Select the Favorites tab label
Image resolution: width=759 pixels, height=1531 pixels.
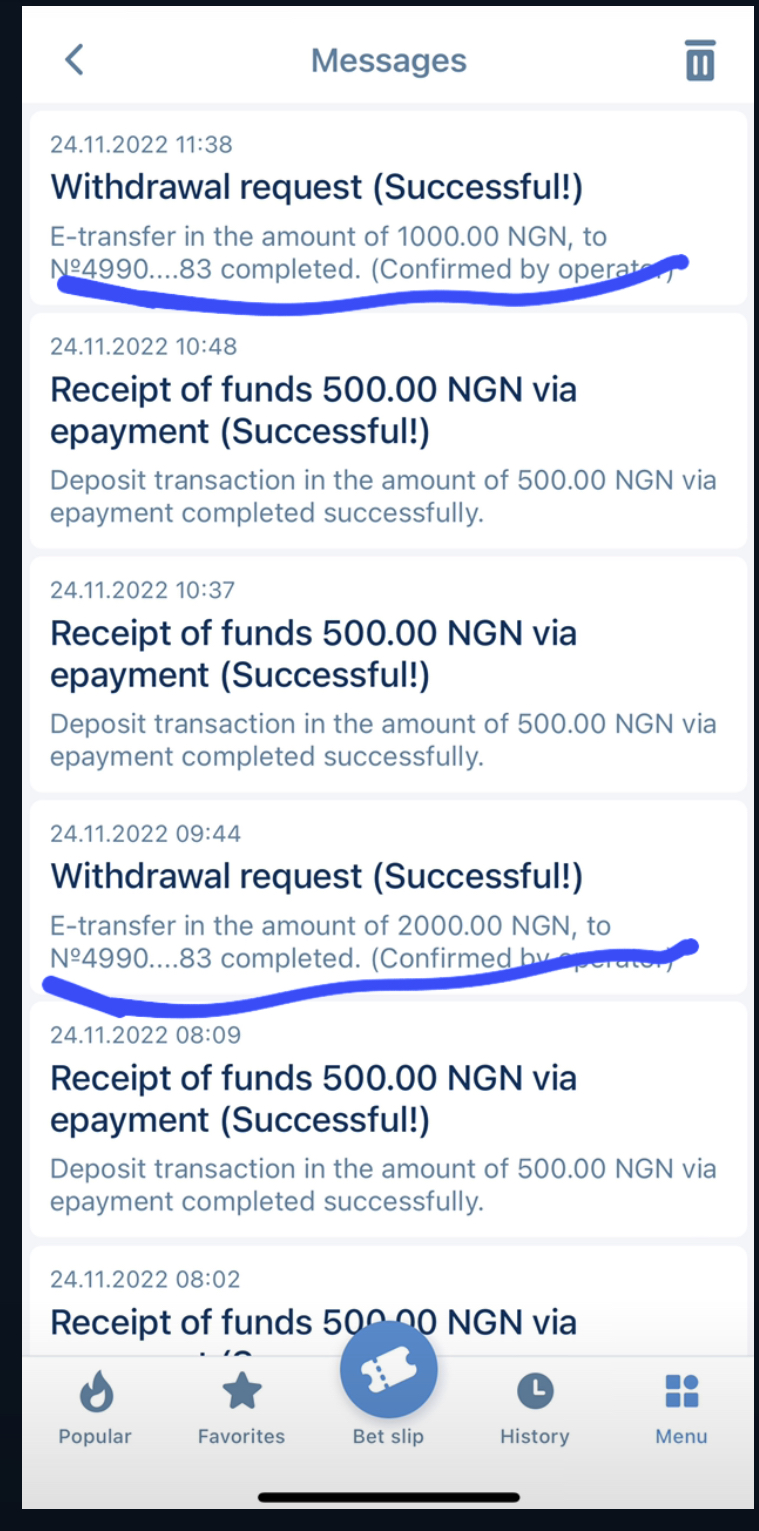pyautogui.click(x=241, y=1436)
